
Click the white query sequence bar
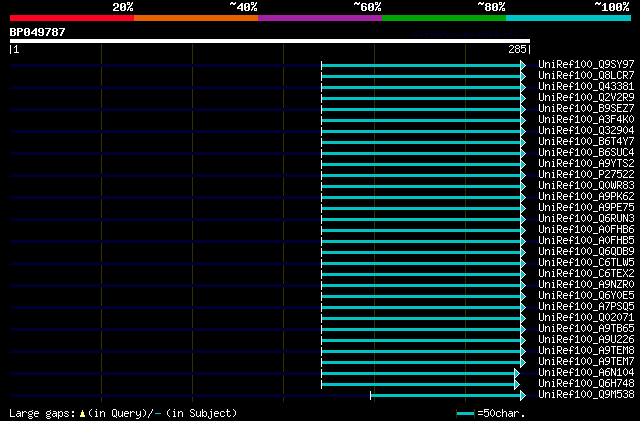click(270, 41)
